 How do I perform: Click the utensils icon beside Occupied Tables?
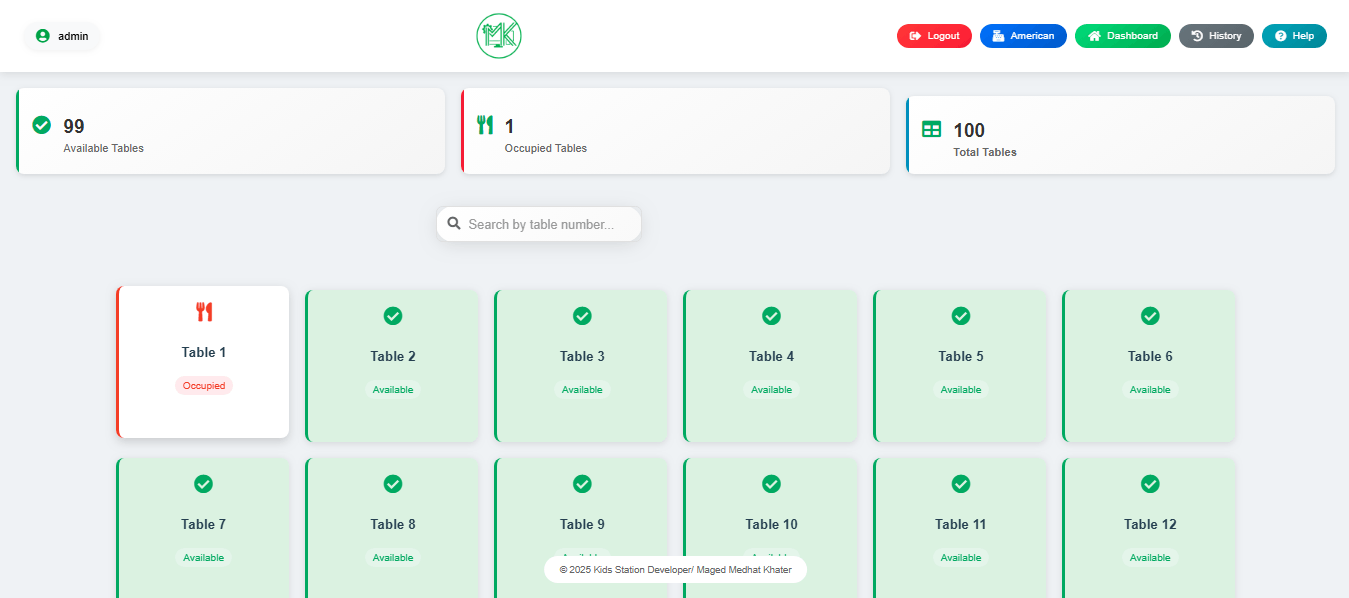(x=485, y=125)
